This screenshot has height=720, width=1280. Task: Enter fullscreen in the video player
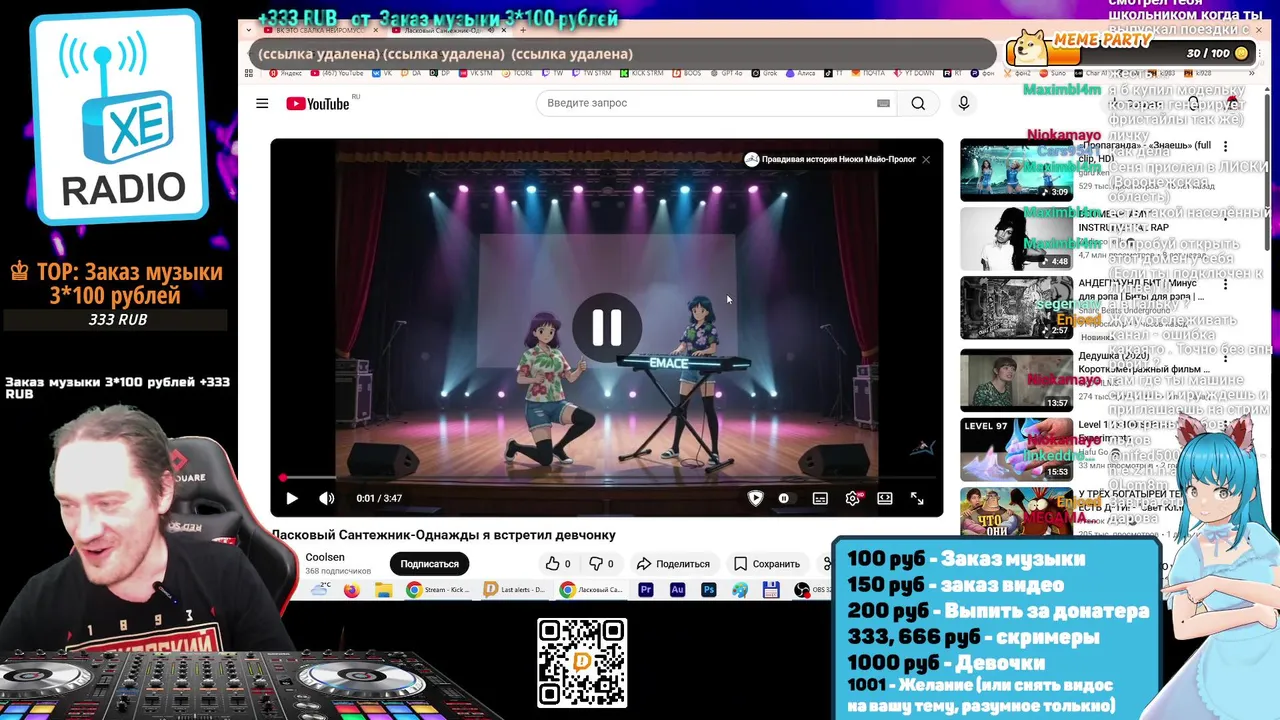[x=917, y=498]
